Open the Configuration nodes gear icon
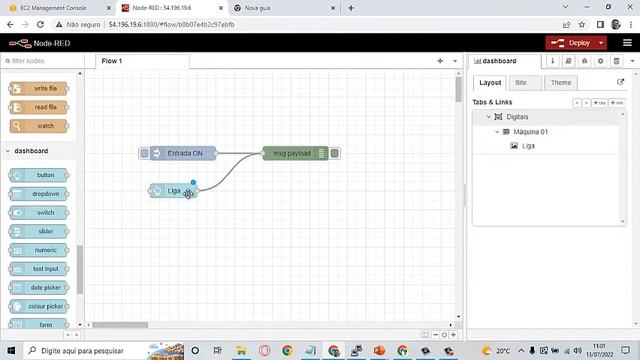The width and height of the screenshot is (640, 360). [x=600, y=61]
